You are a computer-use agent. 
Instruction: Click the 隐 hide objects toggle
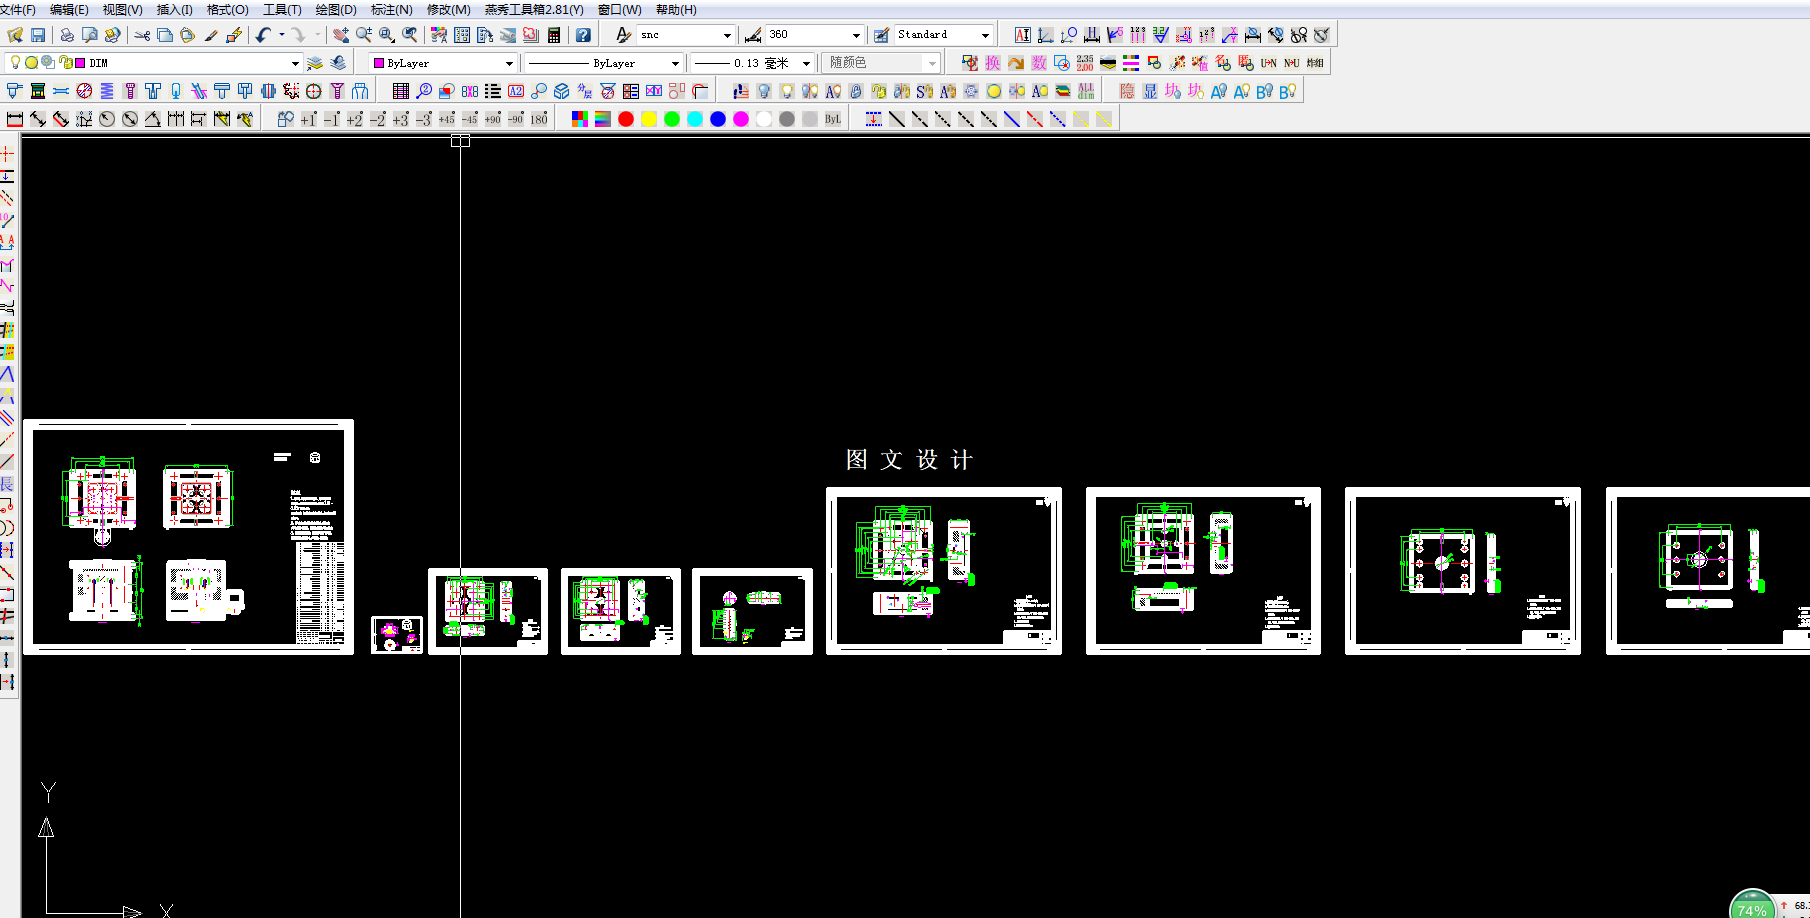pyautogui.click(x=1127, y=91)
